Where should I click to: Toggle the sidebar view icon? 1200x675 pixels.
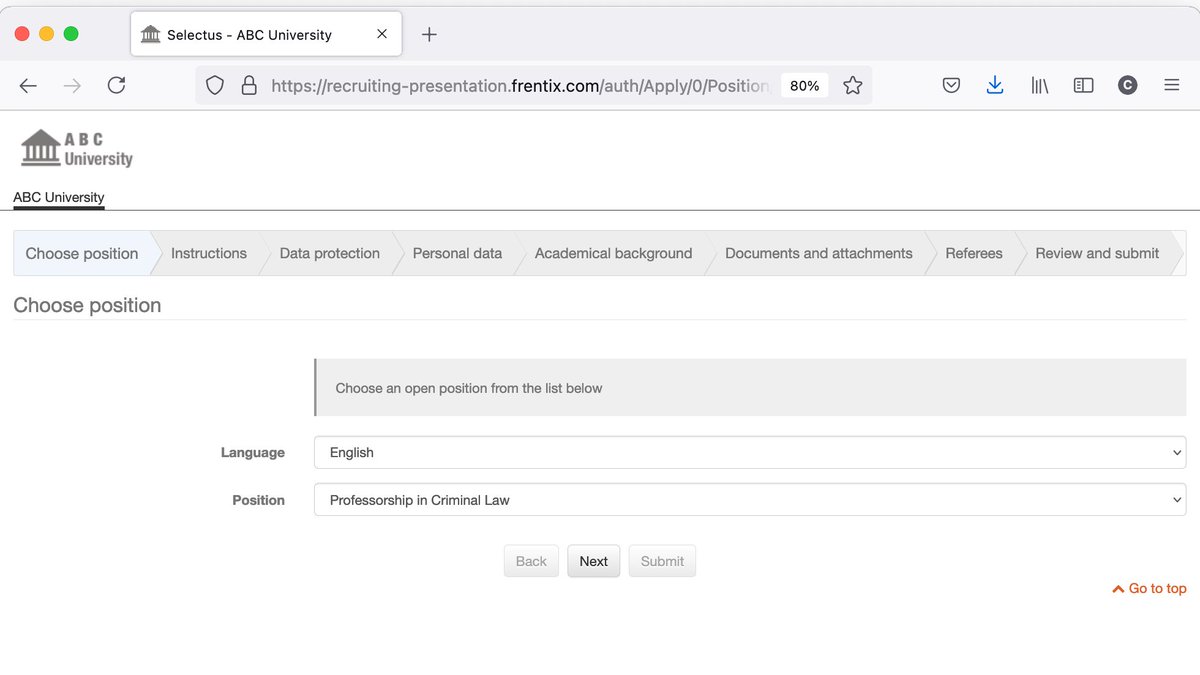pyautogui.click(x=1083, y=86)
